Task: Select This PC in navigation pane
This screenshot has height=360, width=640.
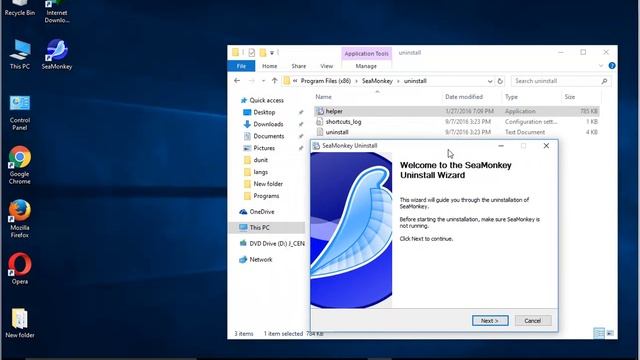Action: coord(267,228)
